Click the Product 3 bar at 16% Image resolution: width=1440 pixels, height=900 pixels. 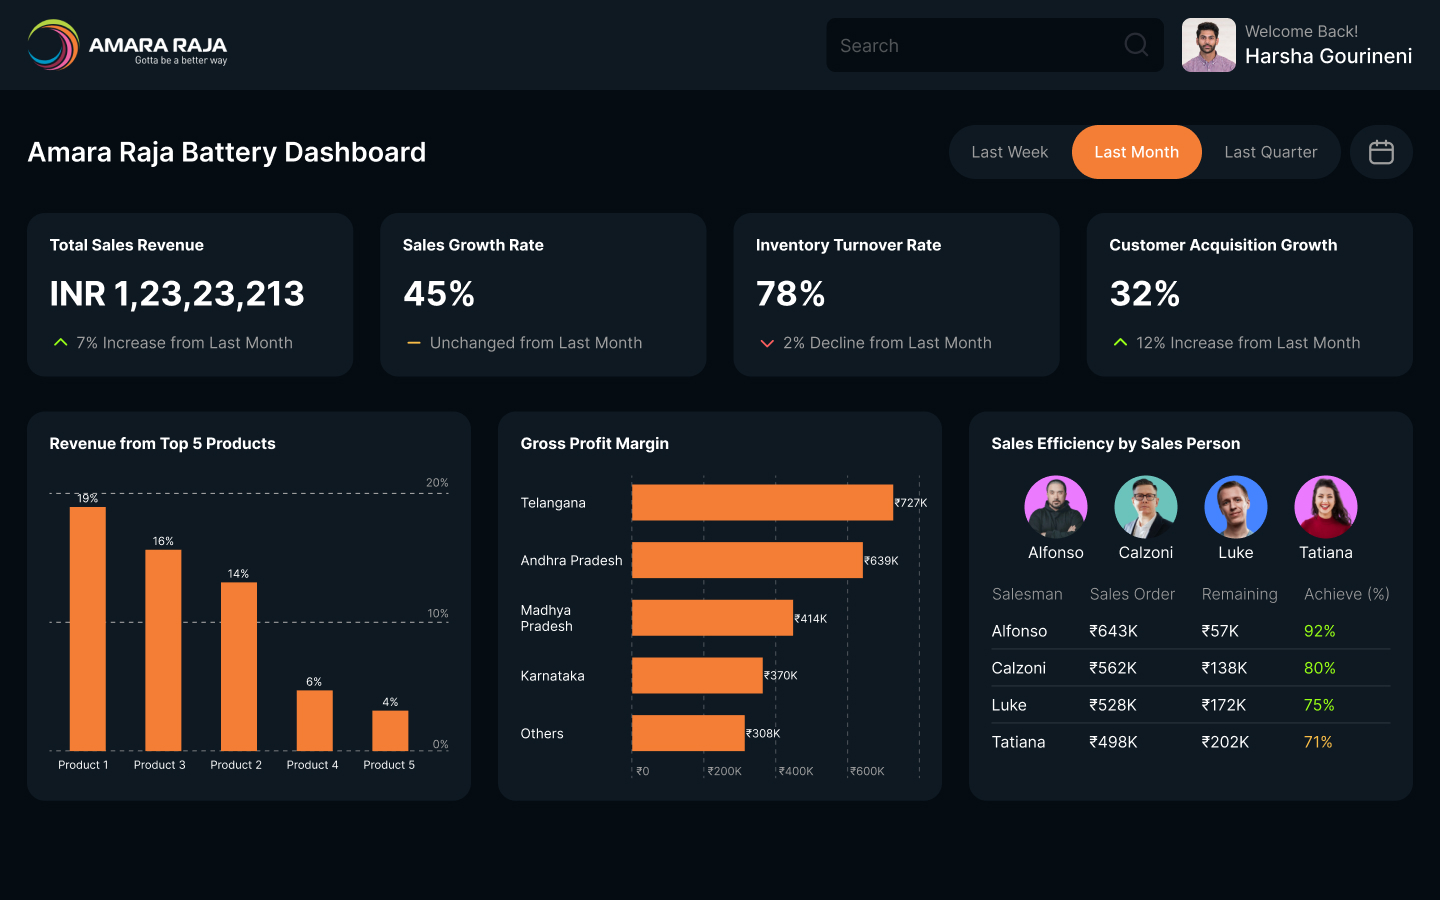[x=163, y=650]
